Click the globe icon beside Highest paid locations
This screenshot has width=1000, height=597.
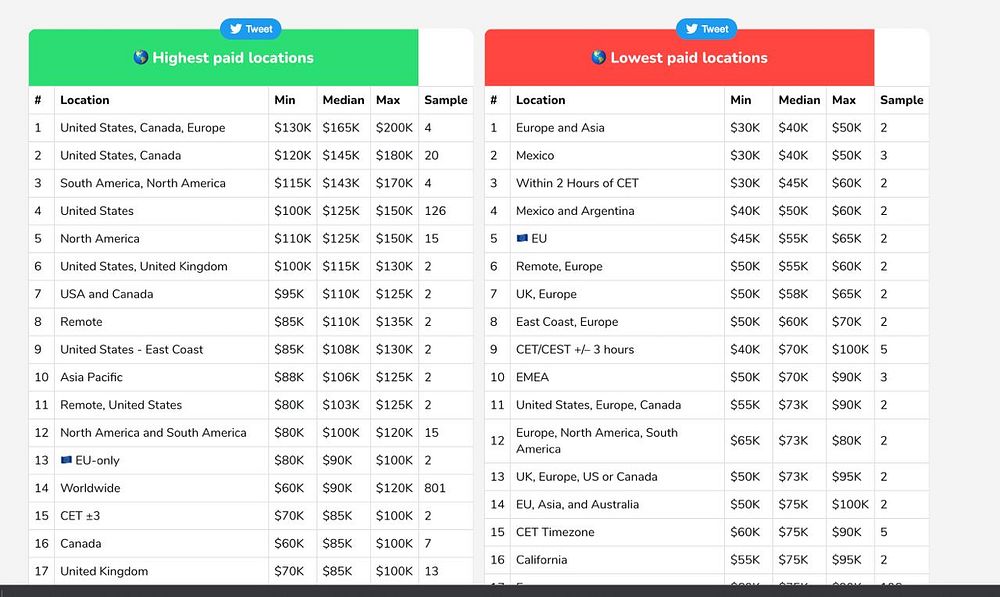click(141, 57)
